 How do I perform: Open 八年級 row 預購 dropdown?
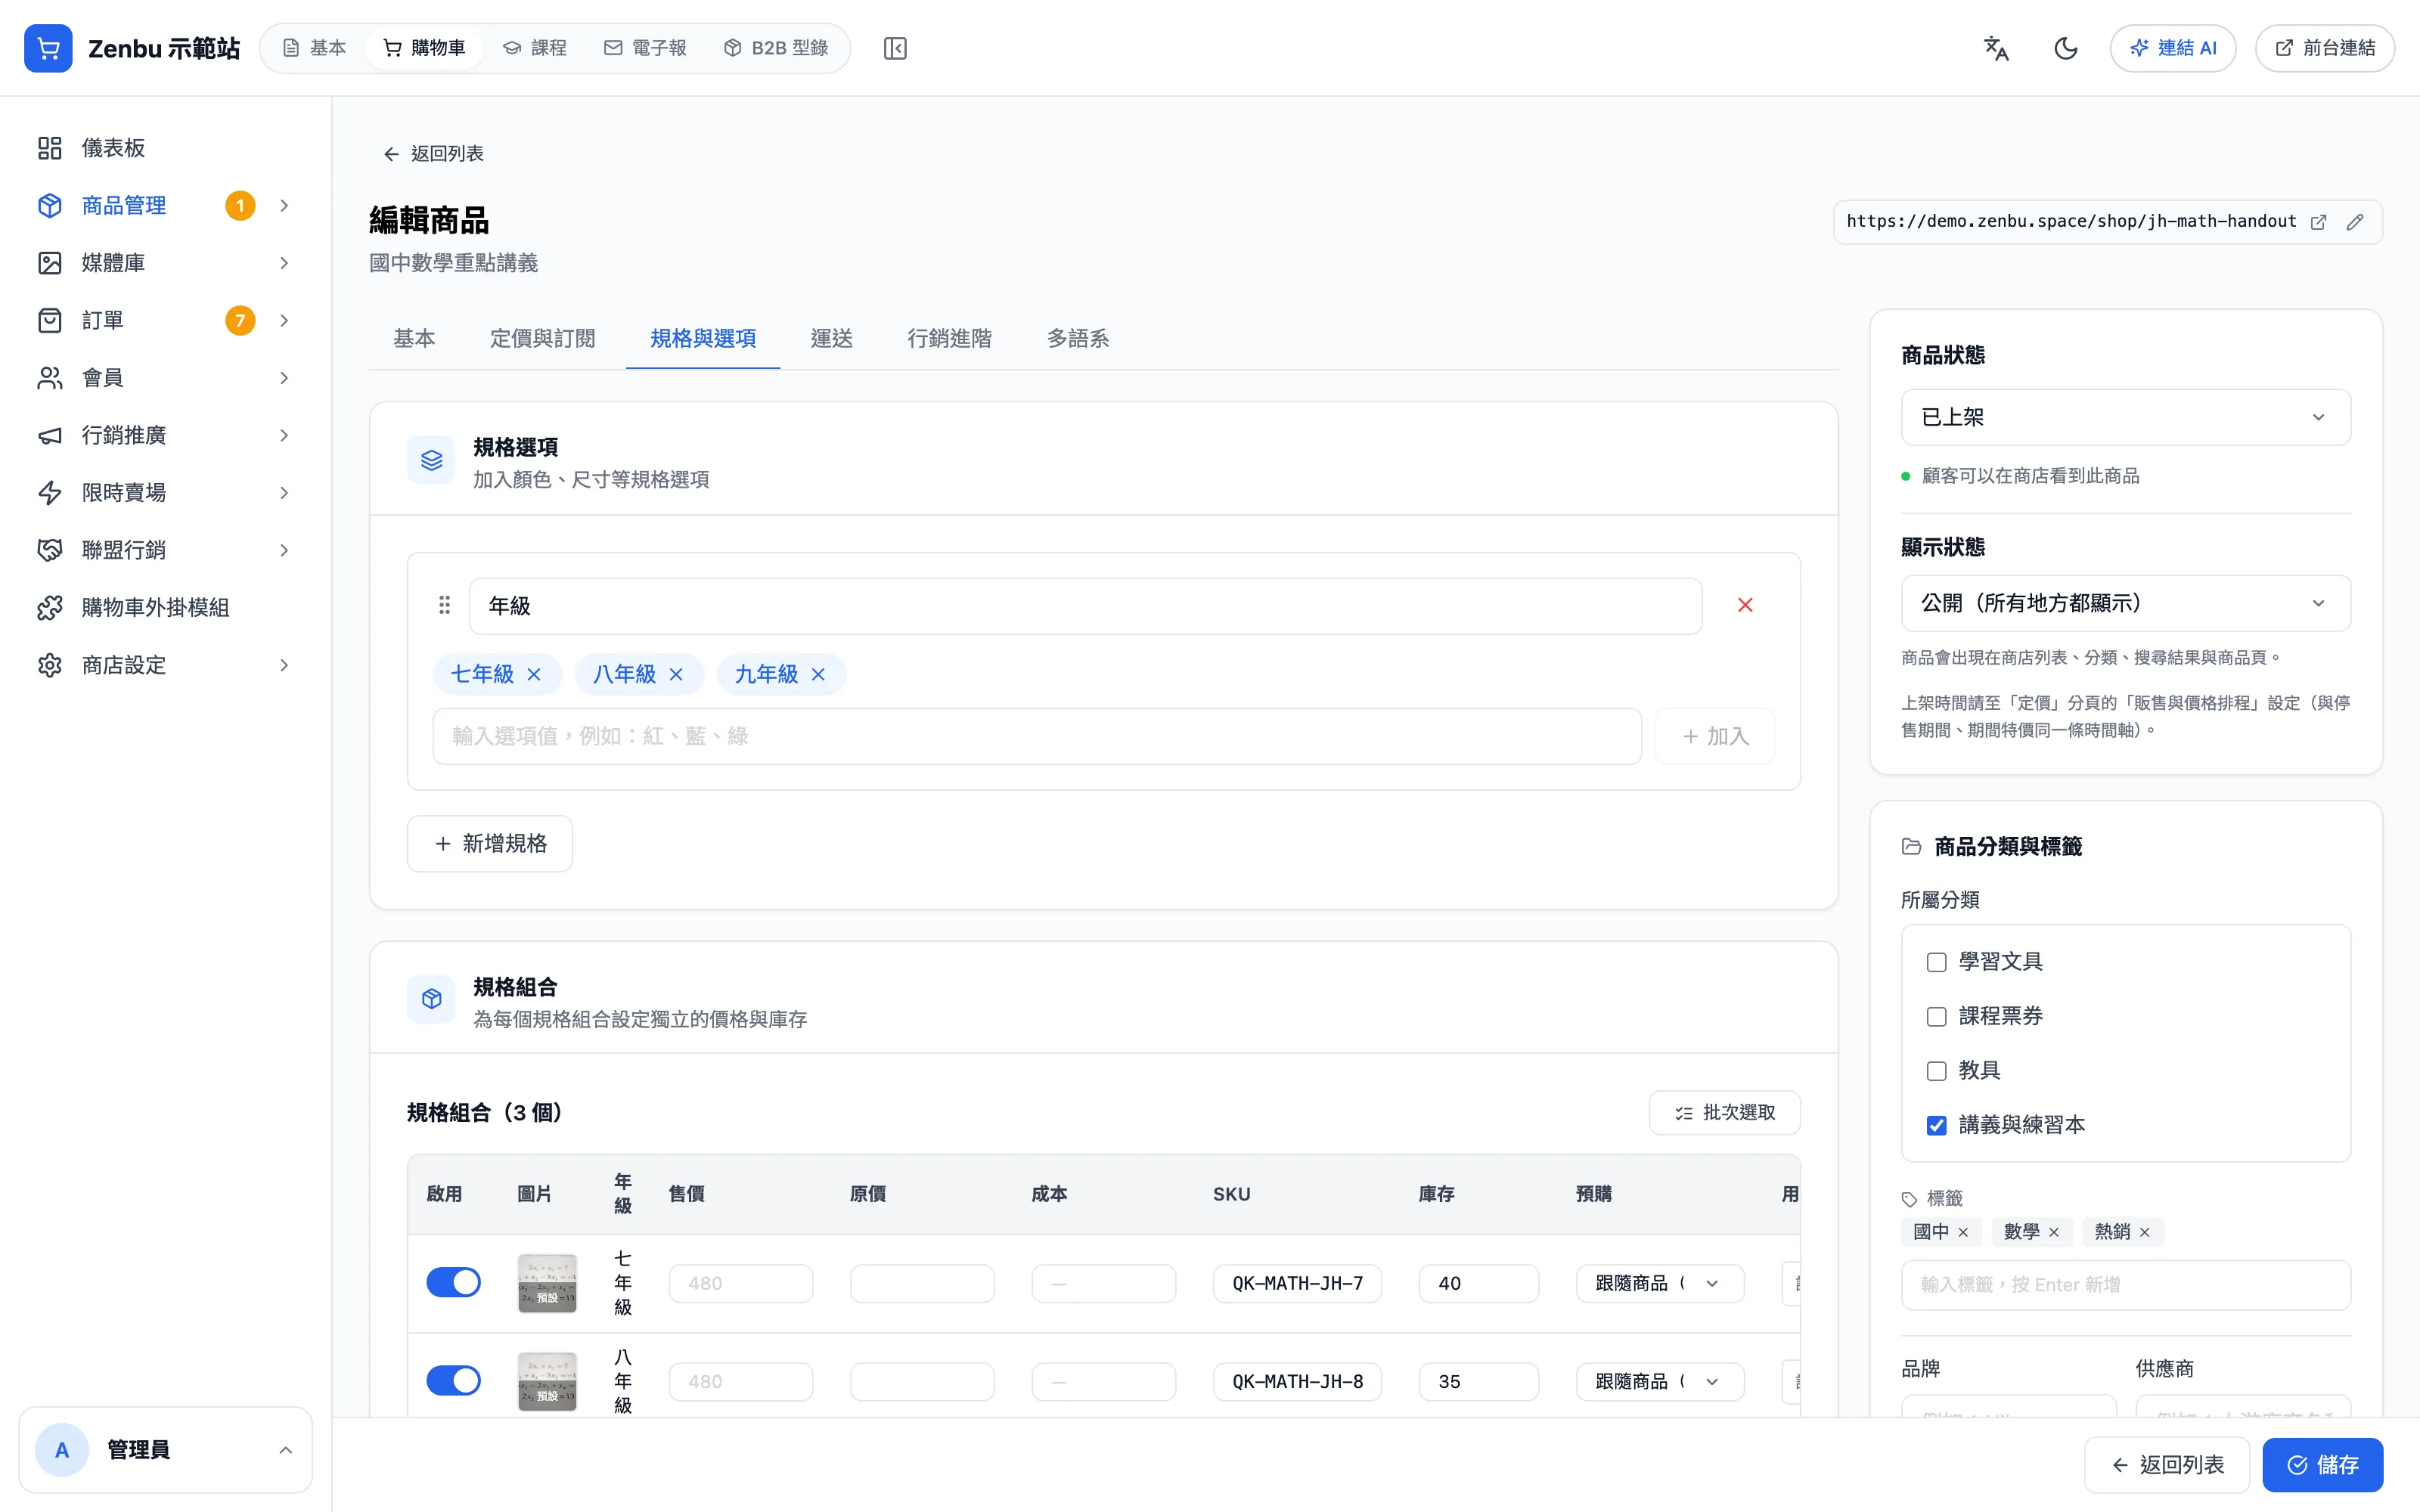point(1660,1382)
